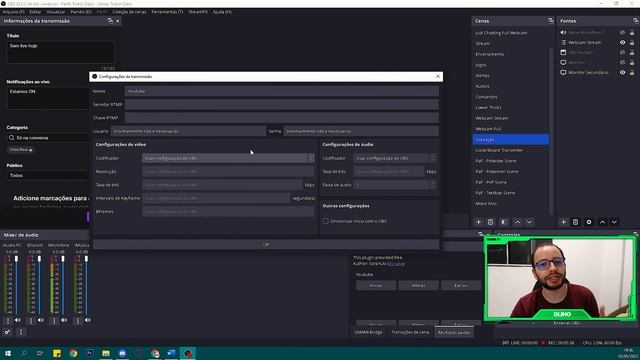Viewport: 640px width, 360px height.
Task: Toggle lock on the Monitor source
Action: (x=632, y=62)
